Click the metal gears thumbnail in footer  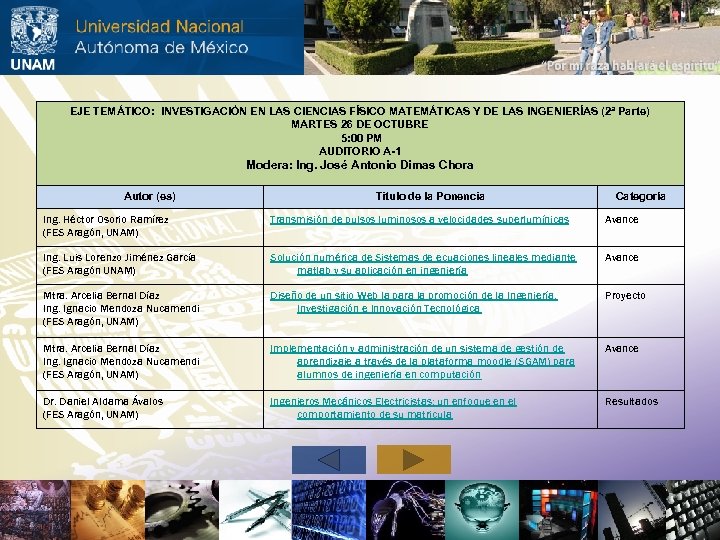pos(182,510)
